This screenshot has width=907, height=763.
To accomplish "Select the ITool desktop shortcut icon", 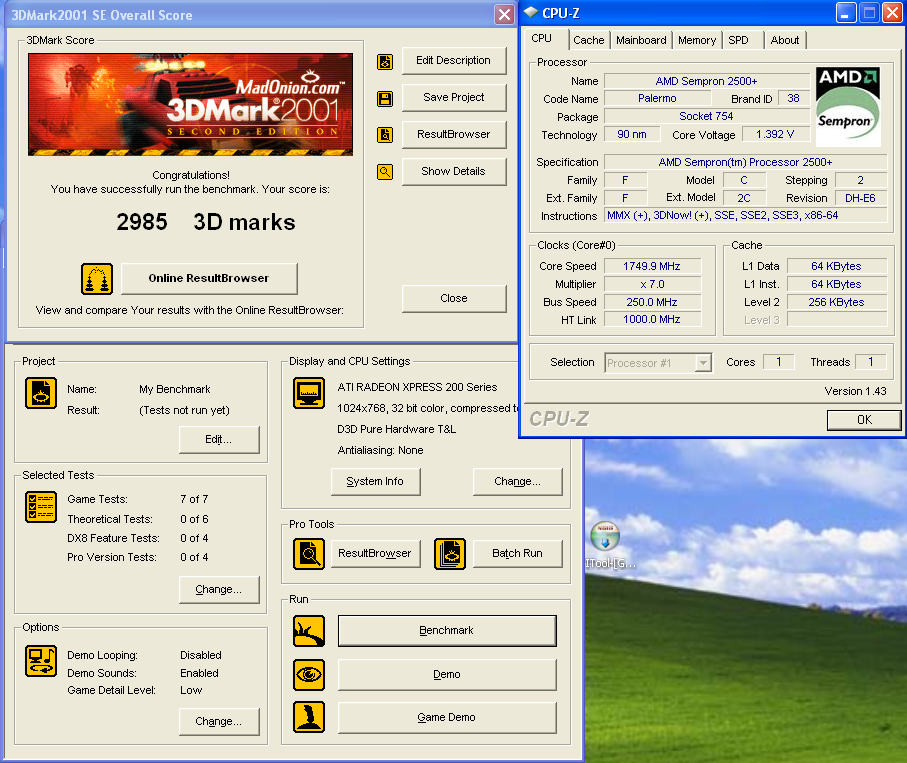I will 606,536.
